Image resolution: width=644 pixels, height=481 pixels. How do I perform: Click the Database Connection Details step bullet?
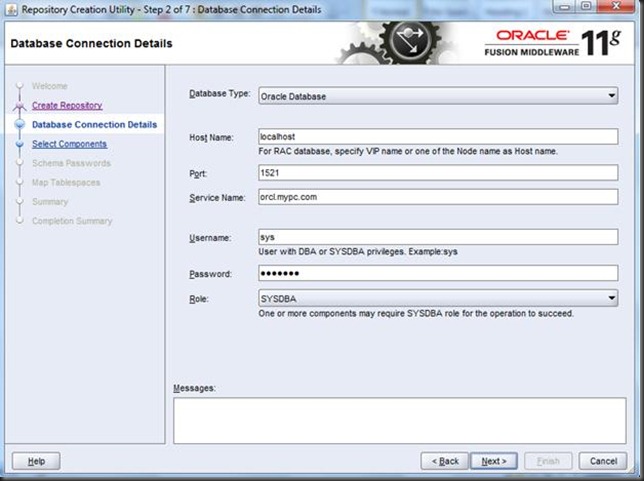[x=19, y=124]
